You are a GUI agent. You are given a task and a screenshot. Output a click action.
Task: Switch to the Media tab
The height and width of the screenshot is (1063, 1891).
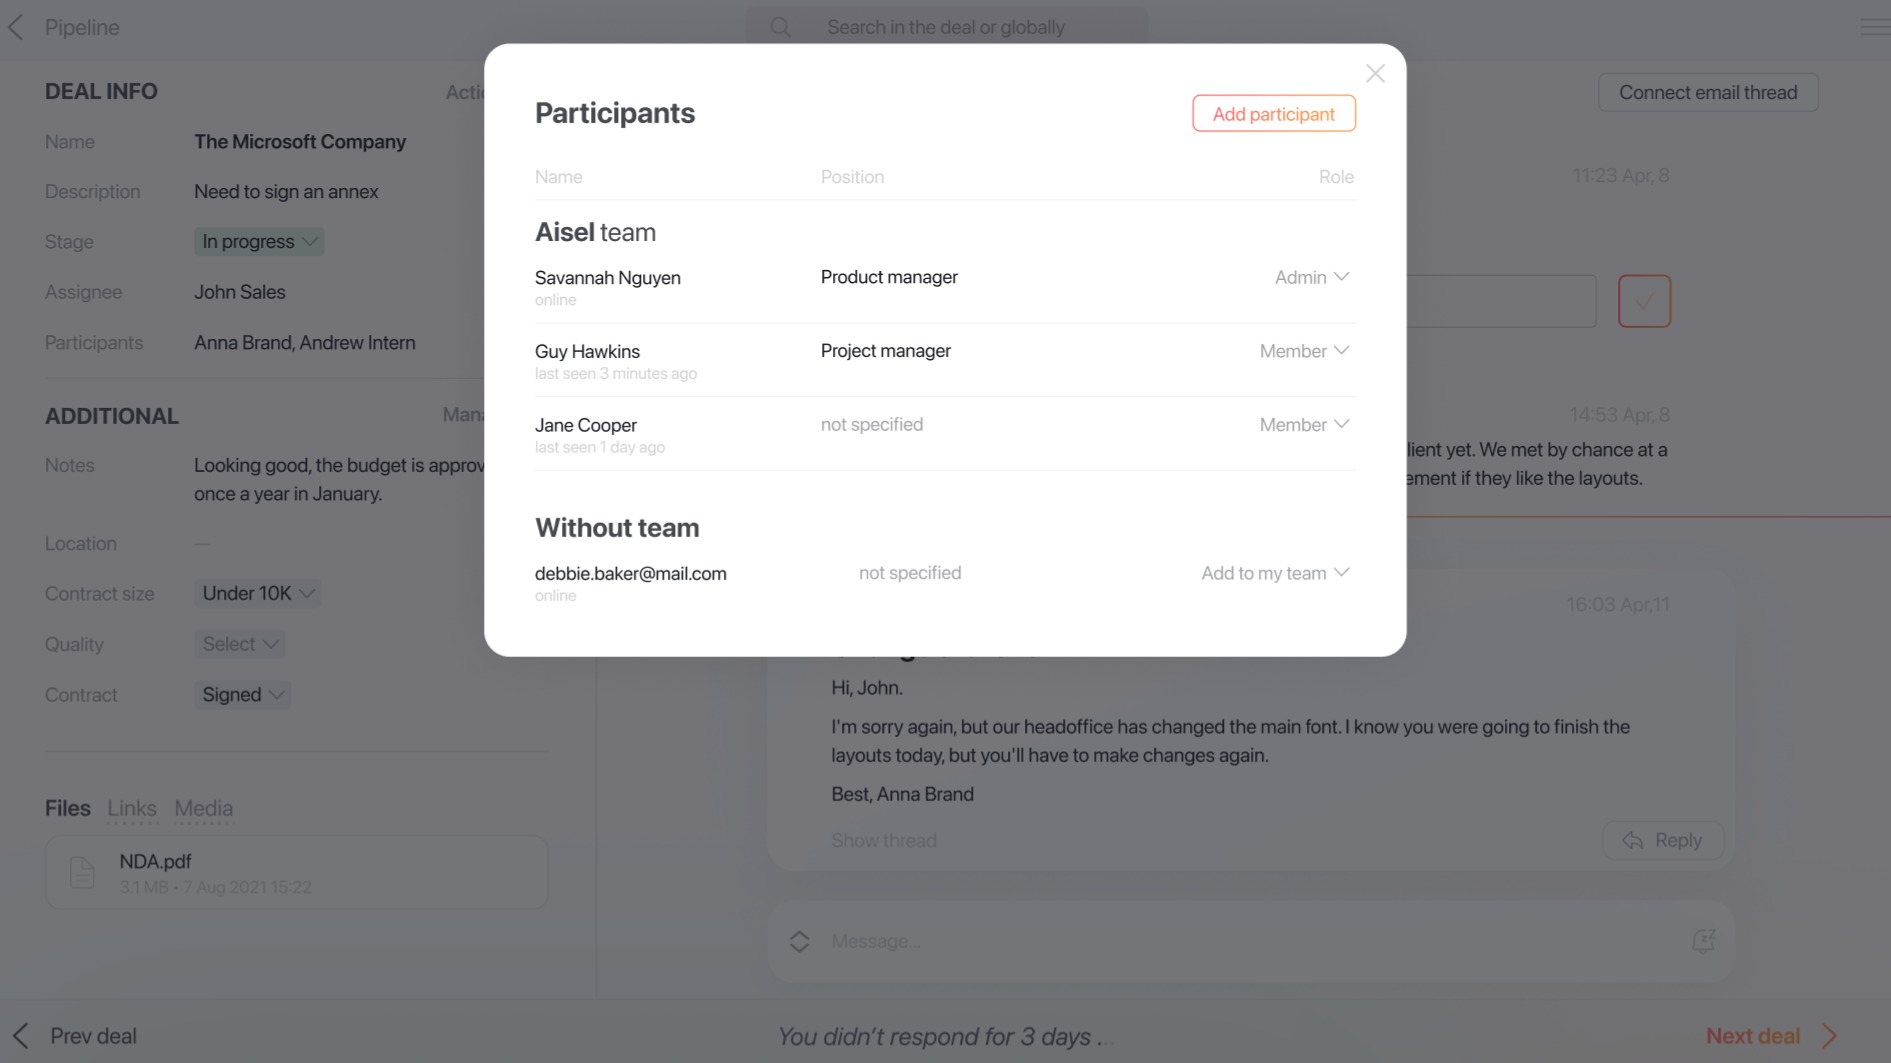[x=204, y=808]
